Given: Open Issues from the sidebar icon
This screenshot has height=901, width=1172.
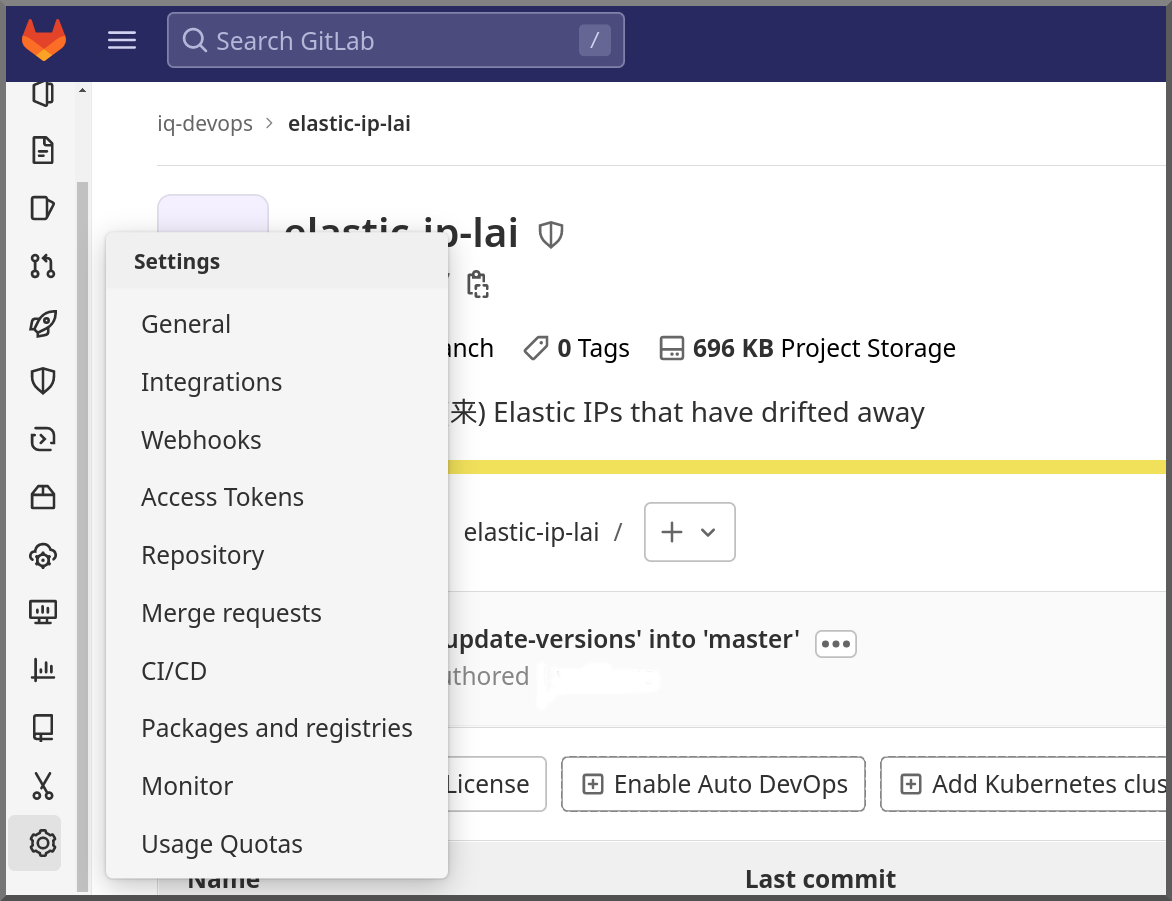Looking at the screenshot, I should point(43,208).
